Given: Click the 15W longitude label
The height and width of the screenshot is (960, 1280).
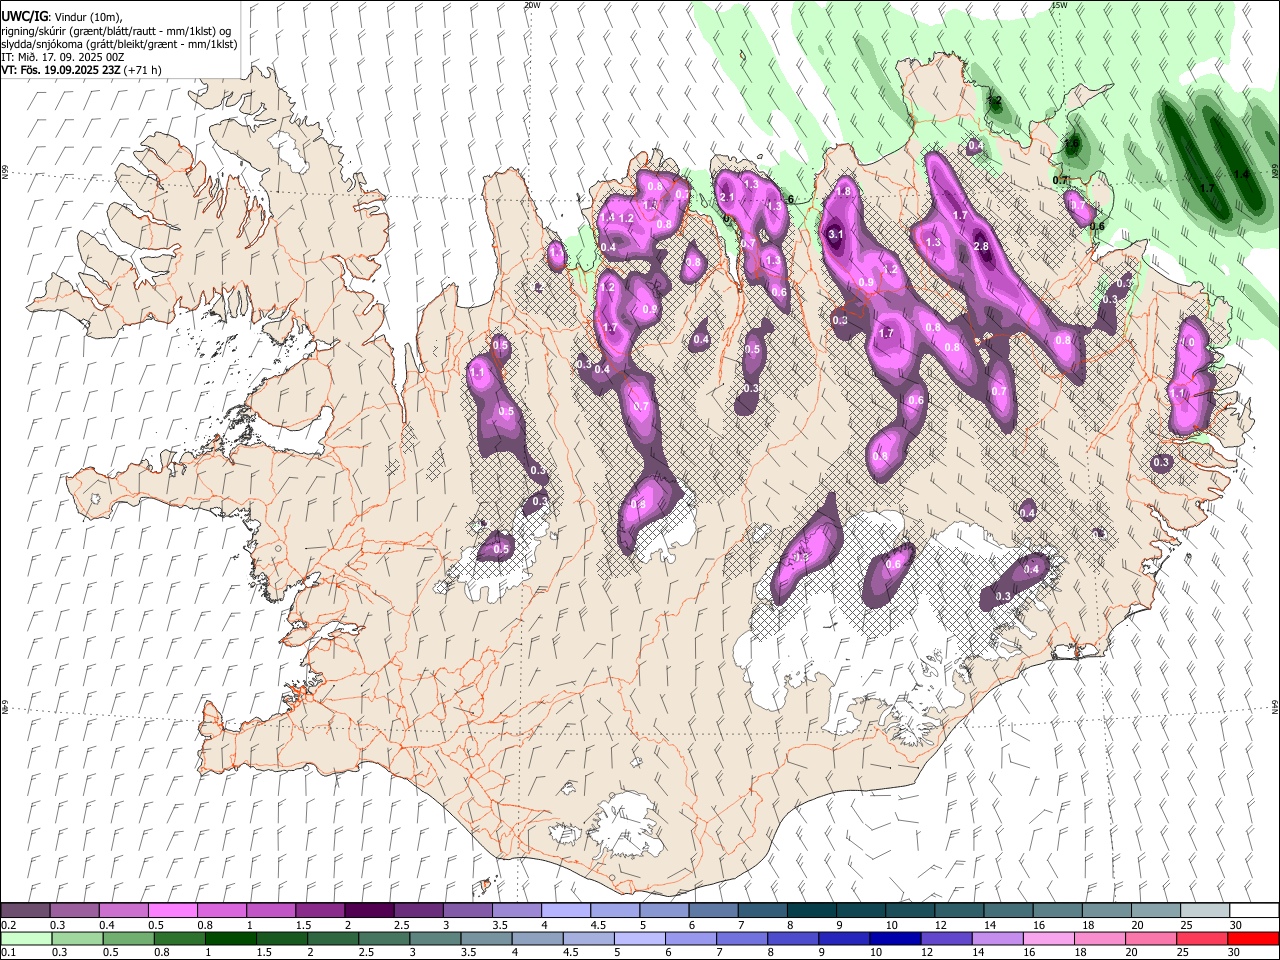Looking at the screenshot, I should [1059, 5].
